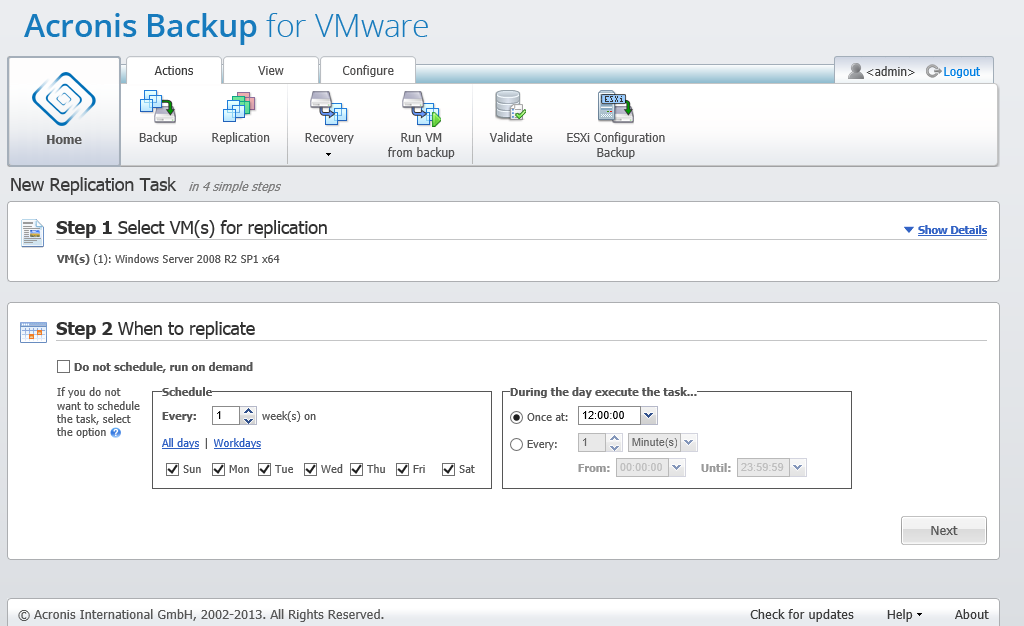The width and height of the screenshot is (1024, 626).
Task: Click the Acronis Backup for VMware title
Action: (226, 26)
